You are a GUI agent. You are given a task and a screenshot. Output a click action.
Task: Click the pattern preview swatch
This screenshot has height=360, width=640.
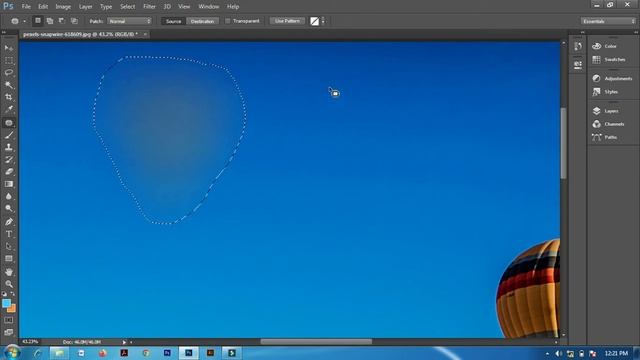pos(314,21)
